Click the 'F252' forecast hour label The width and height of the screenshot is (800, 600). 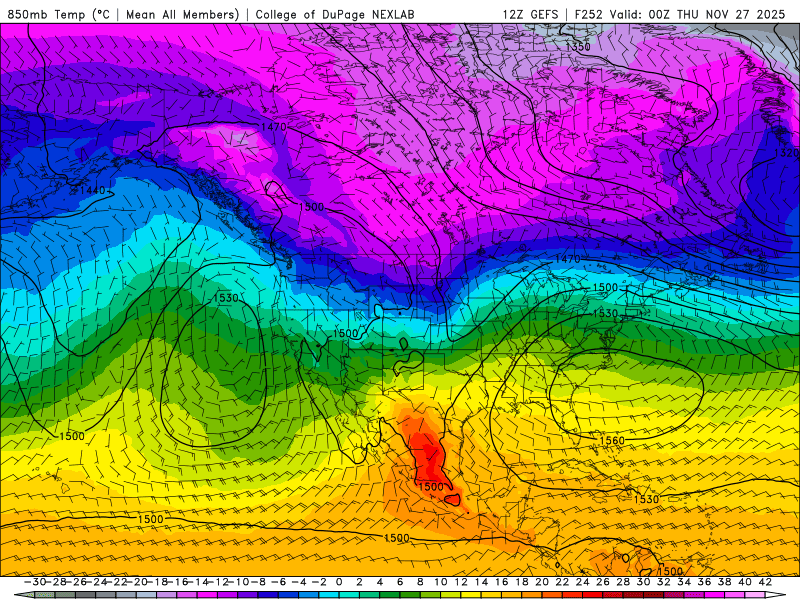pos(589,14)
